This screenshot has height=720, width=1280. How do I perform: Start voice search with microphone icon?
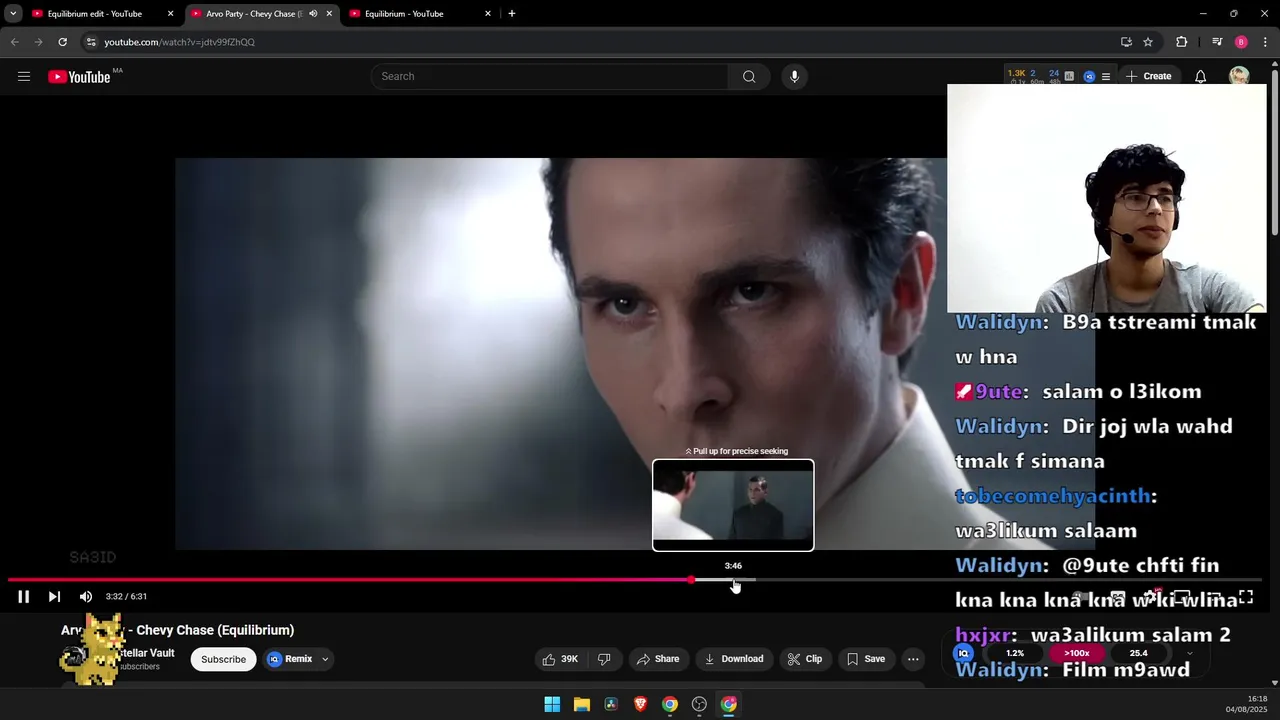794,76
